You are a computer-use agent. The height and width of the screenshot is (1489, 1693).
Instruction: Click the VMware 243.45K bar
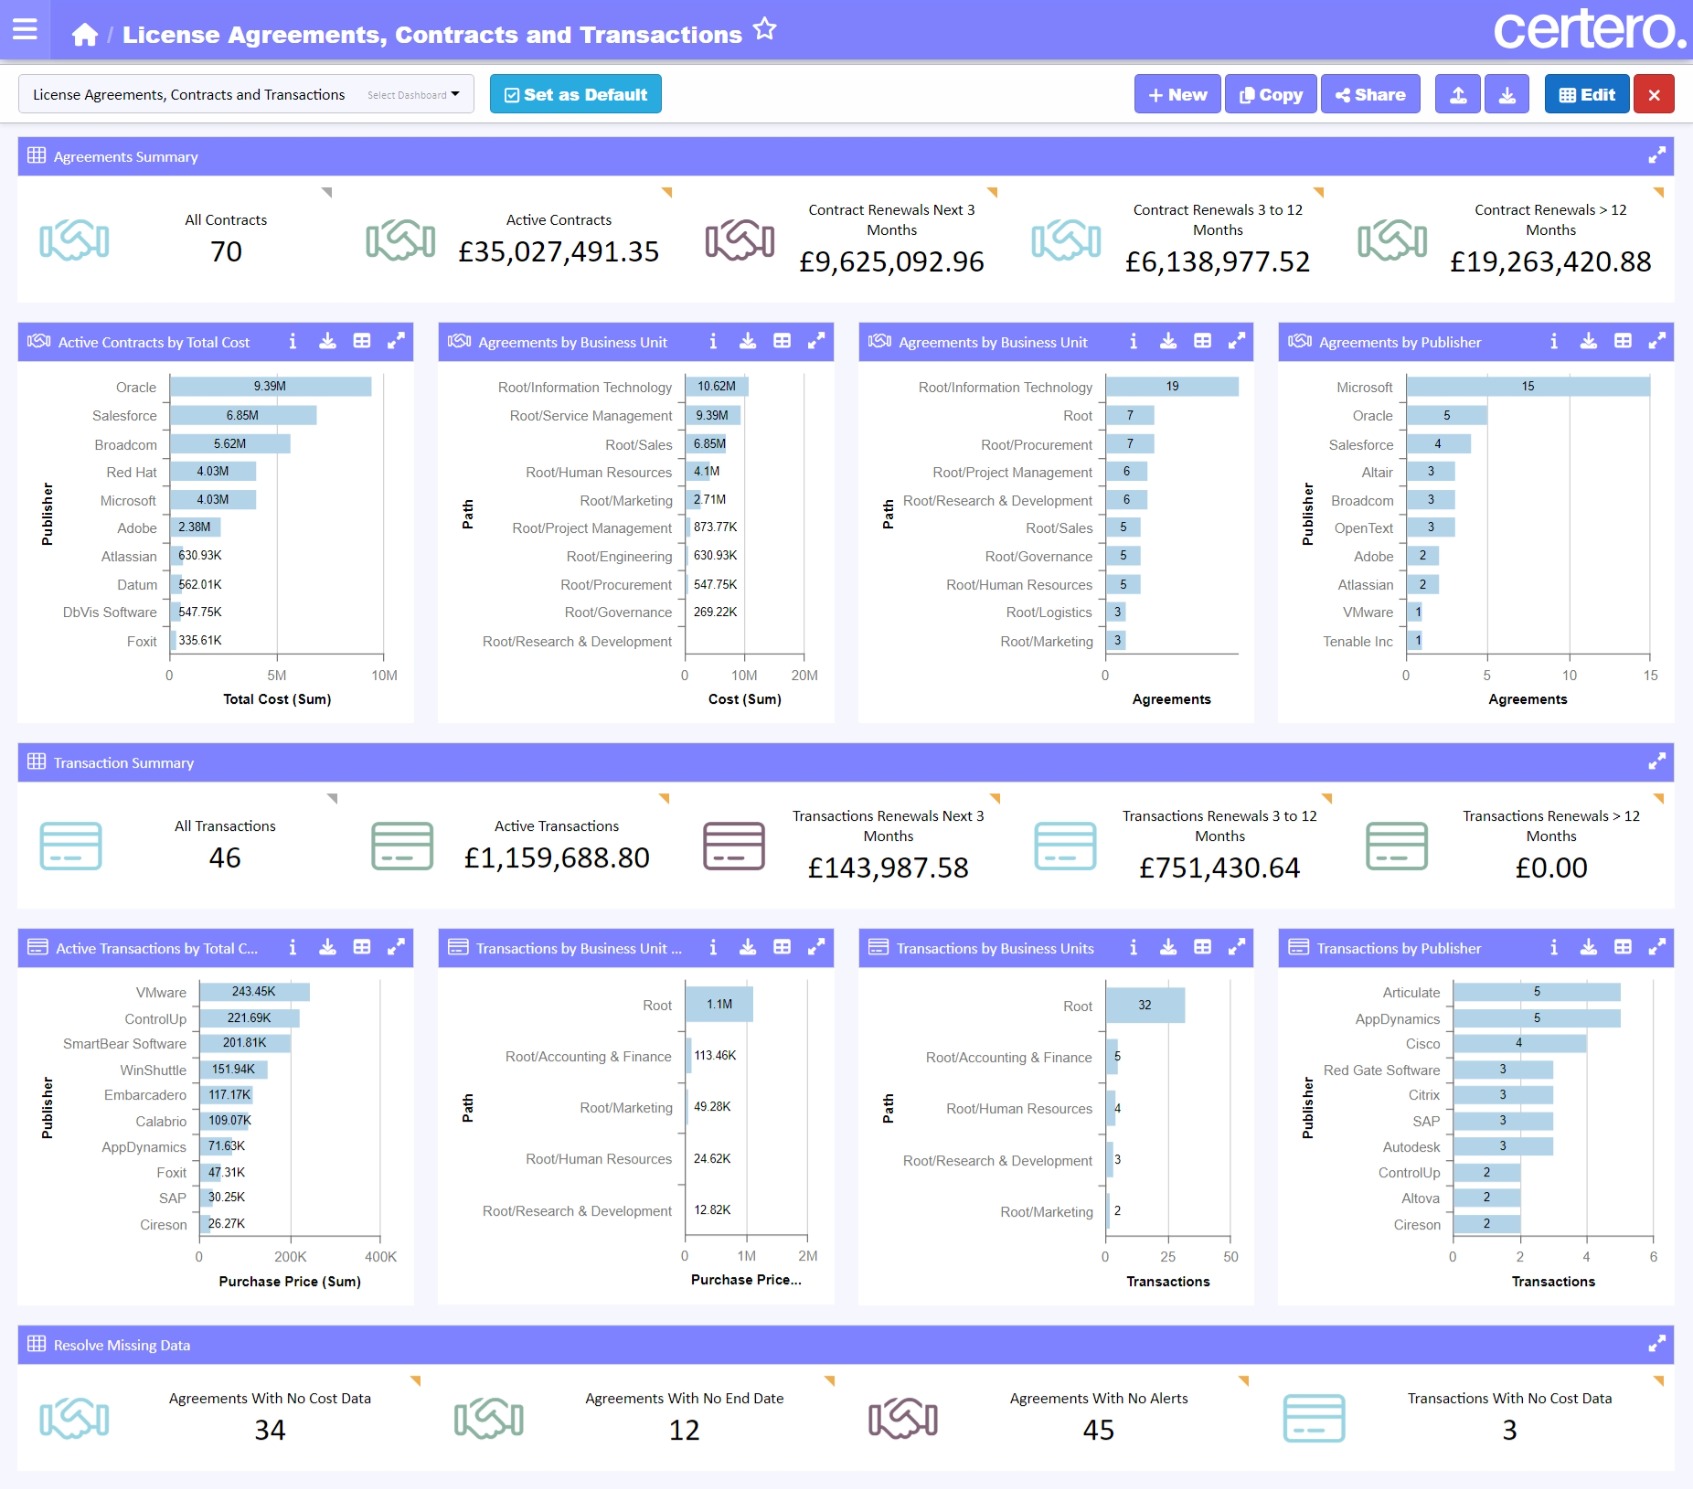tap(254, 992)
